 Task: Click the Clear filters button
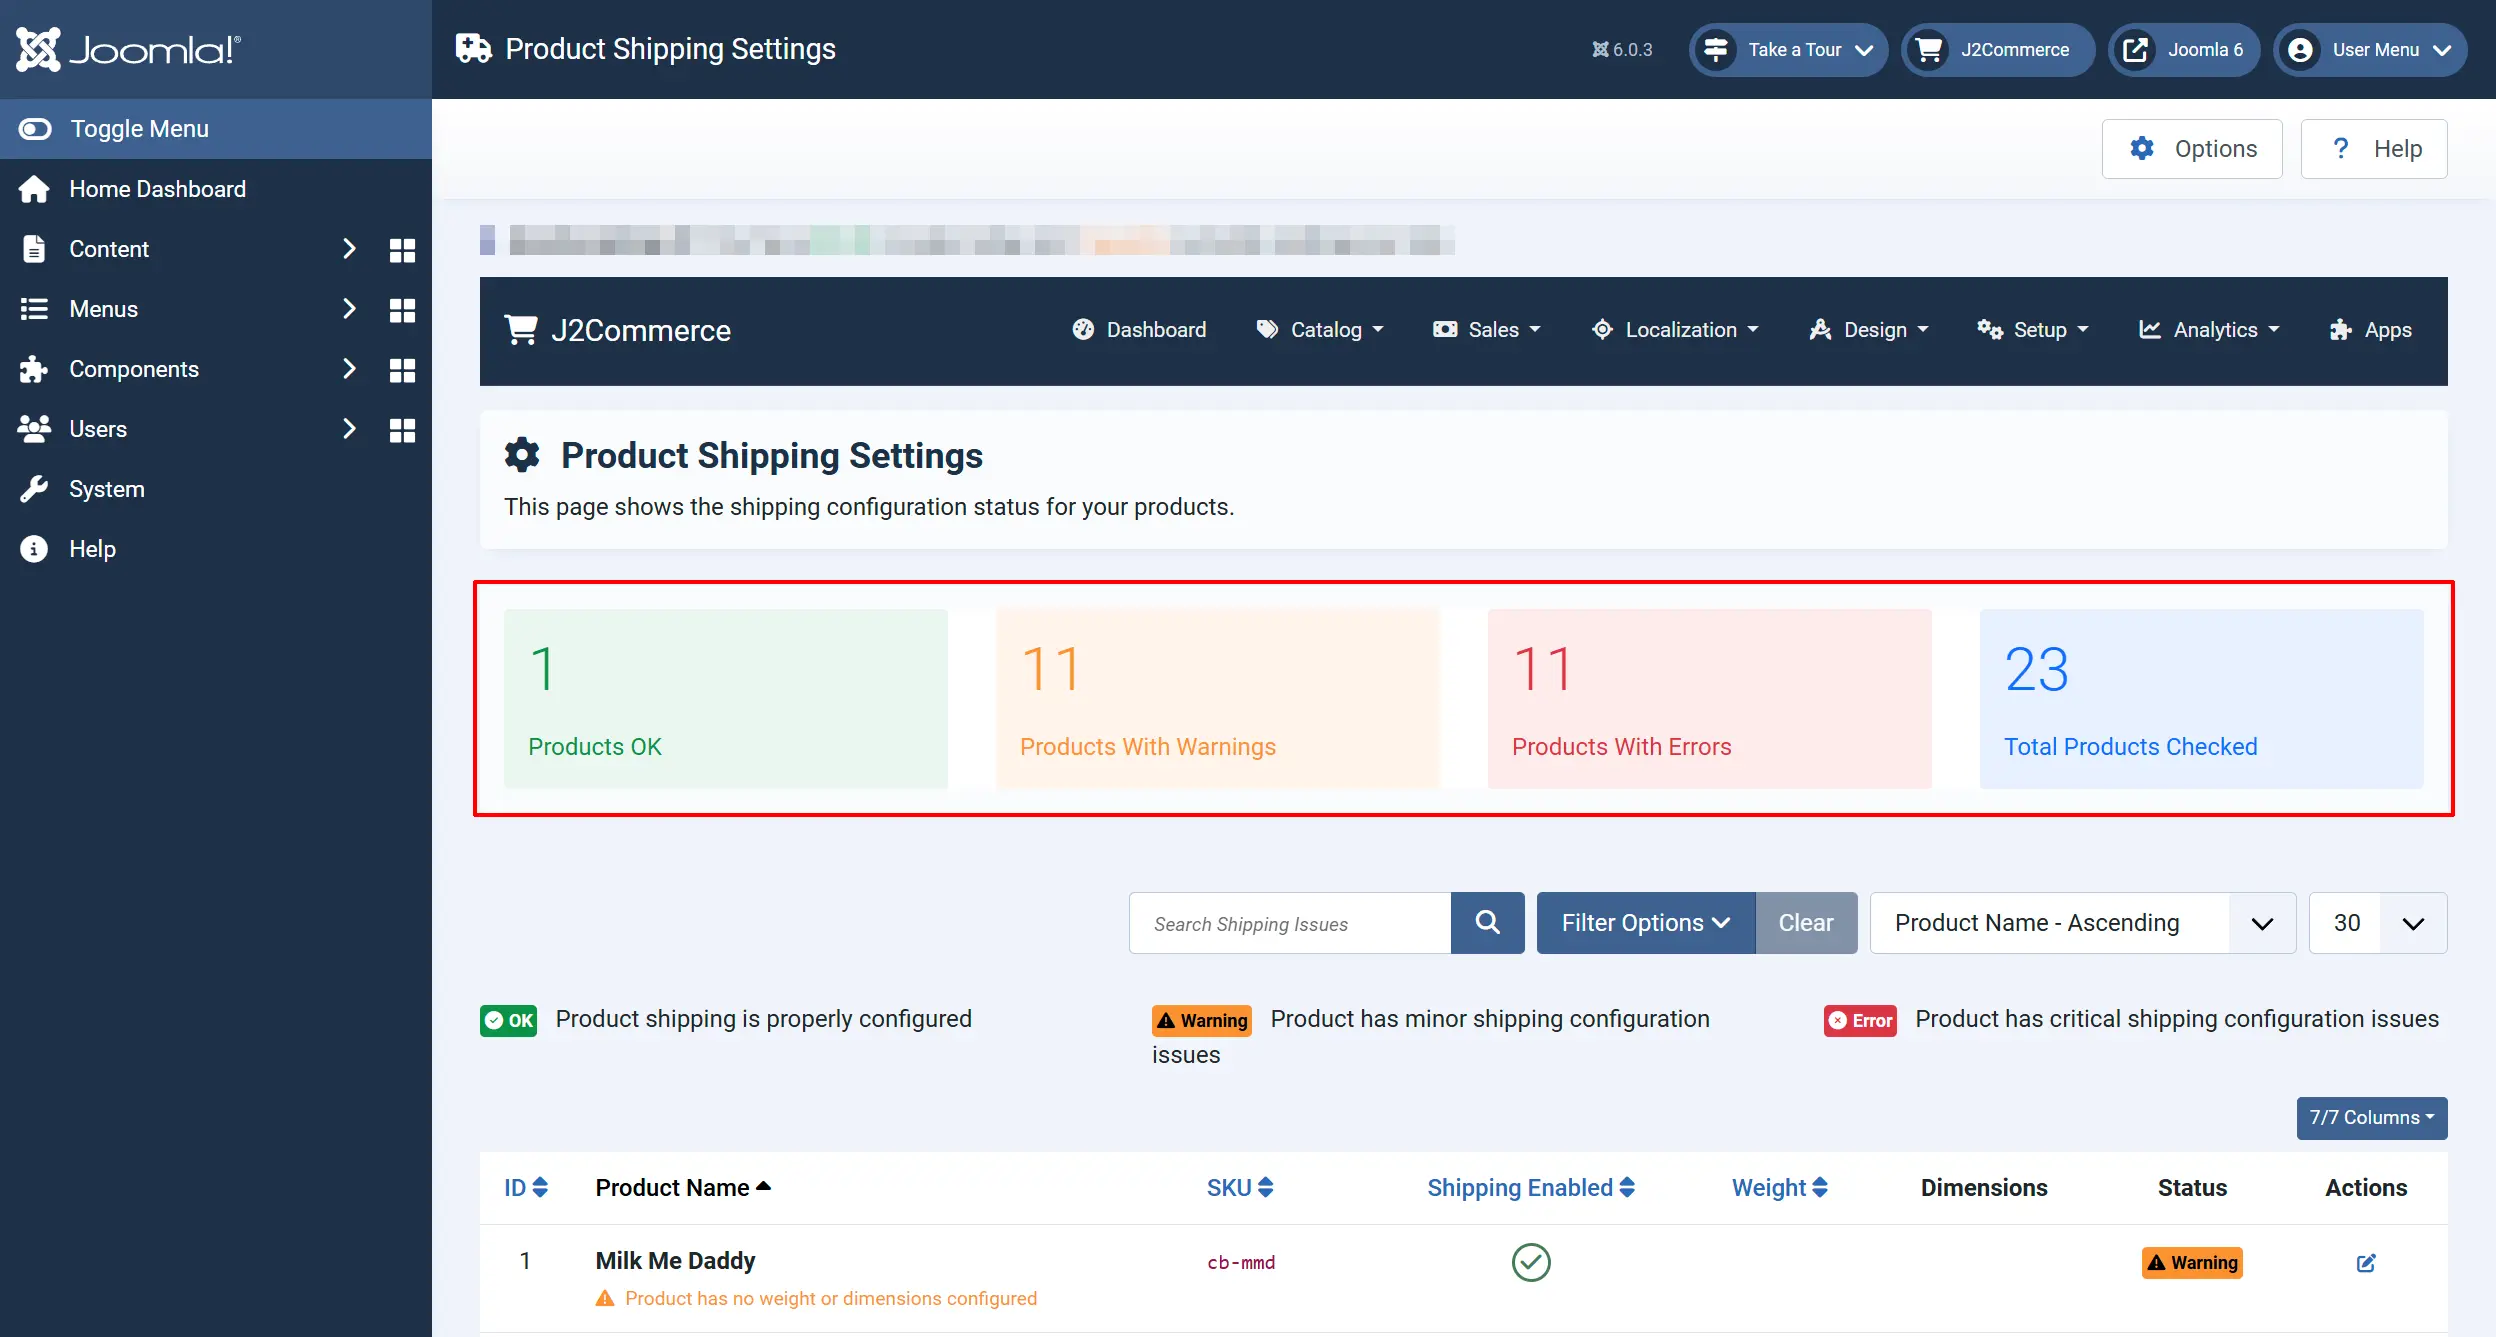[x=1806, y=923]
